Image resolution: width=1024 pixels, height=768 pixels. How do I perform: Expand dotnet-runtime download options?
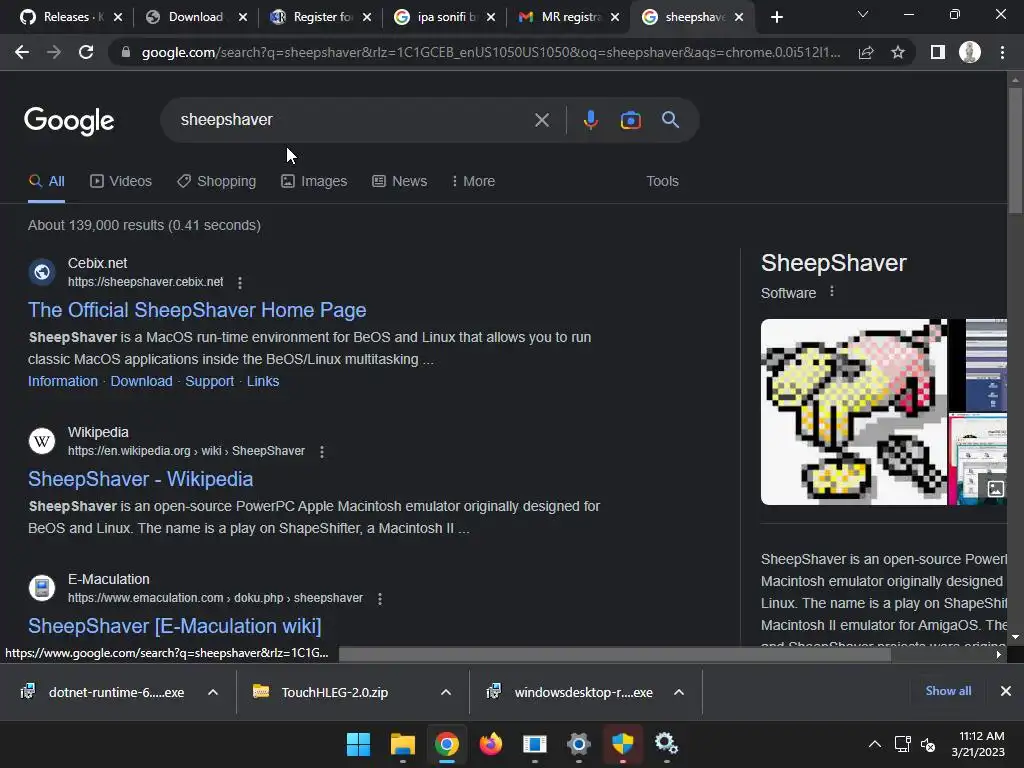point(213,692)
